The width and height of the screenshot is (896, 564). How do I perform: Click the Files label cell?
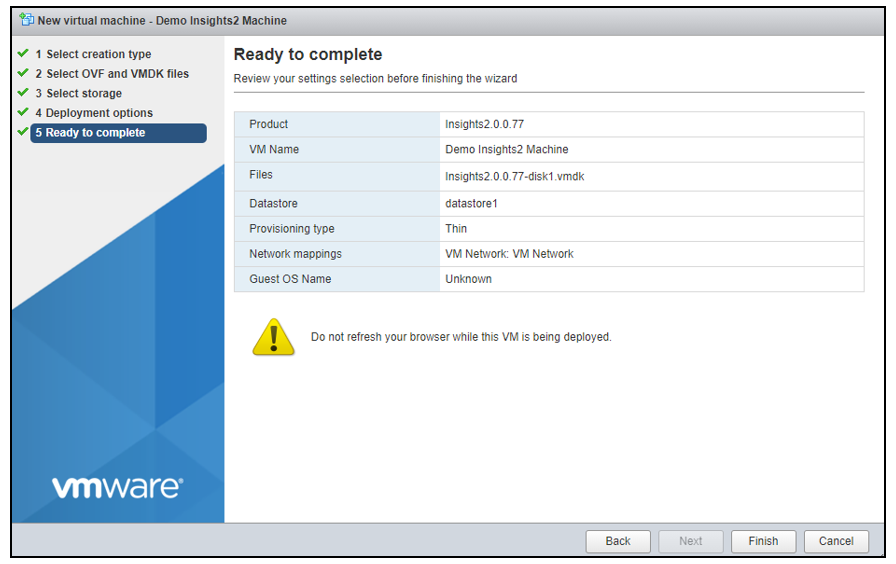337,176
